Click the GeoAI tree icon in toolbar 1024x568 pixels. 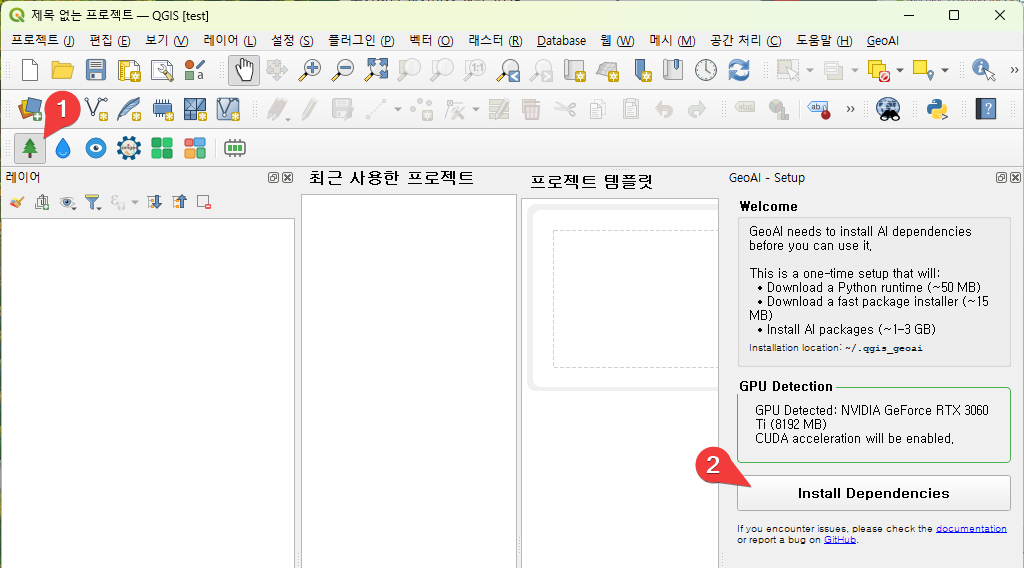(x=30, y=148)
